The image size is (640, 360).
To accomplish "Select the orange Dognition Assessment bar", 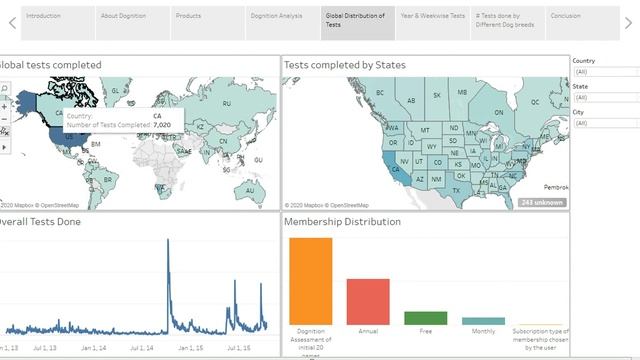I will 311,281.
